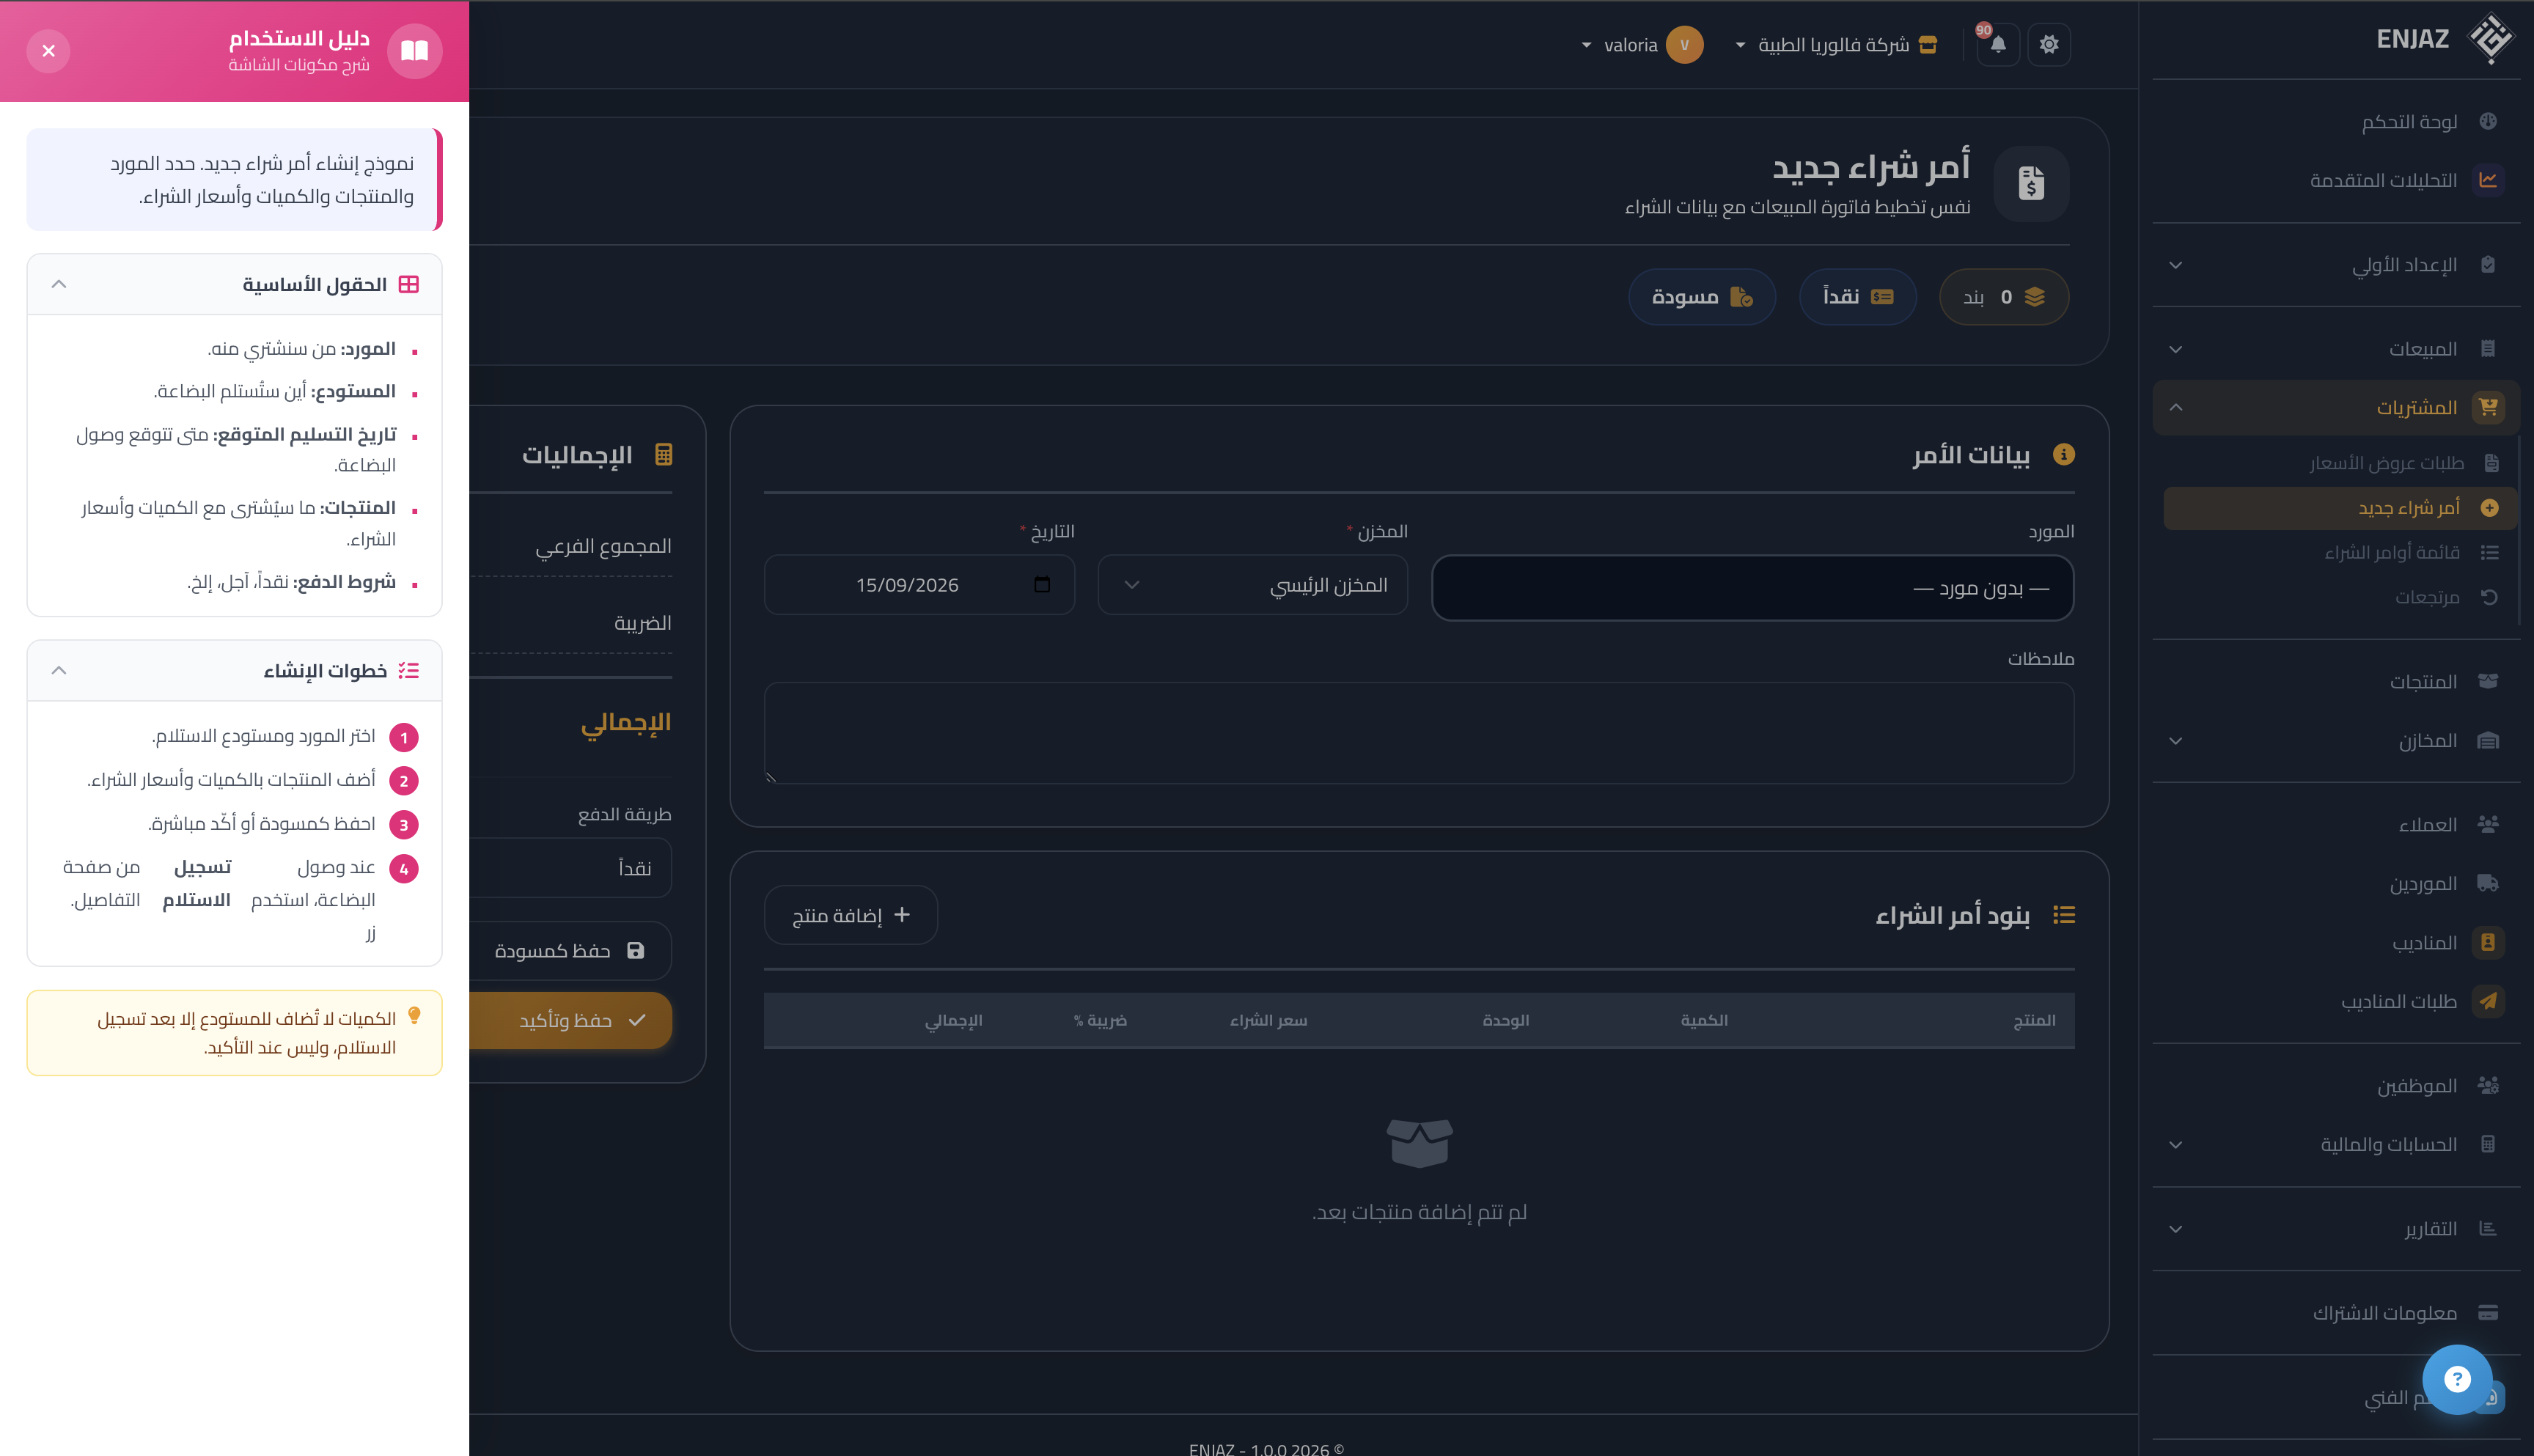This screenshot has height=1456, width=2534.
Task: Open the notifications bell icon
Action: point(1997,44)
